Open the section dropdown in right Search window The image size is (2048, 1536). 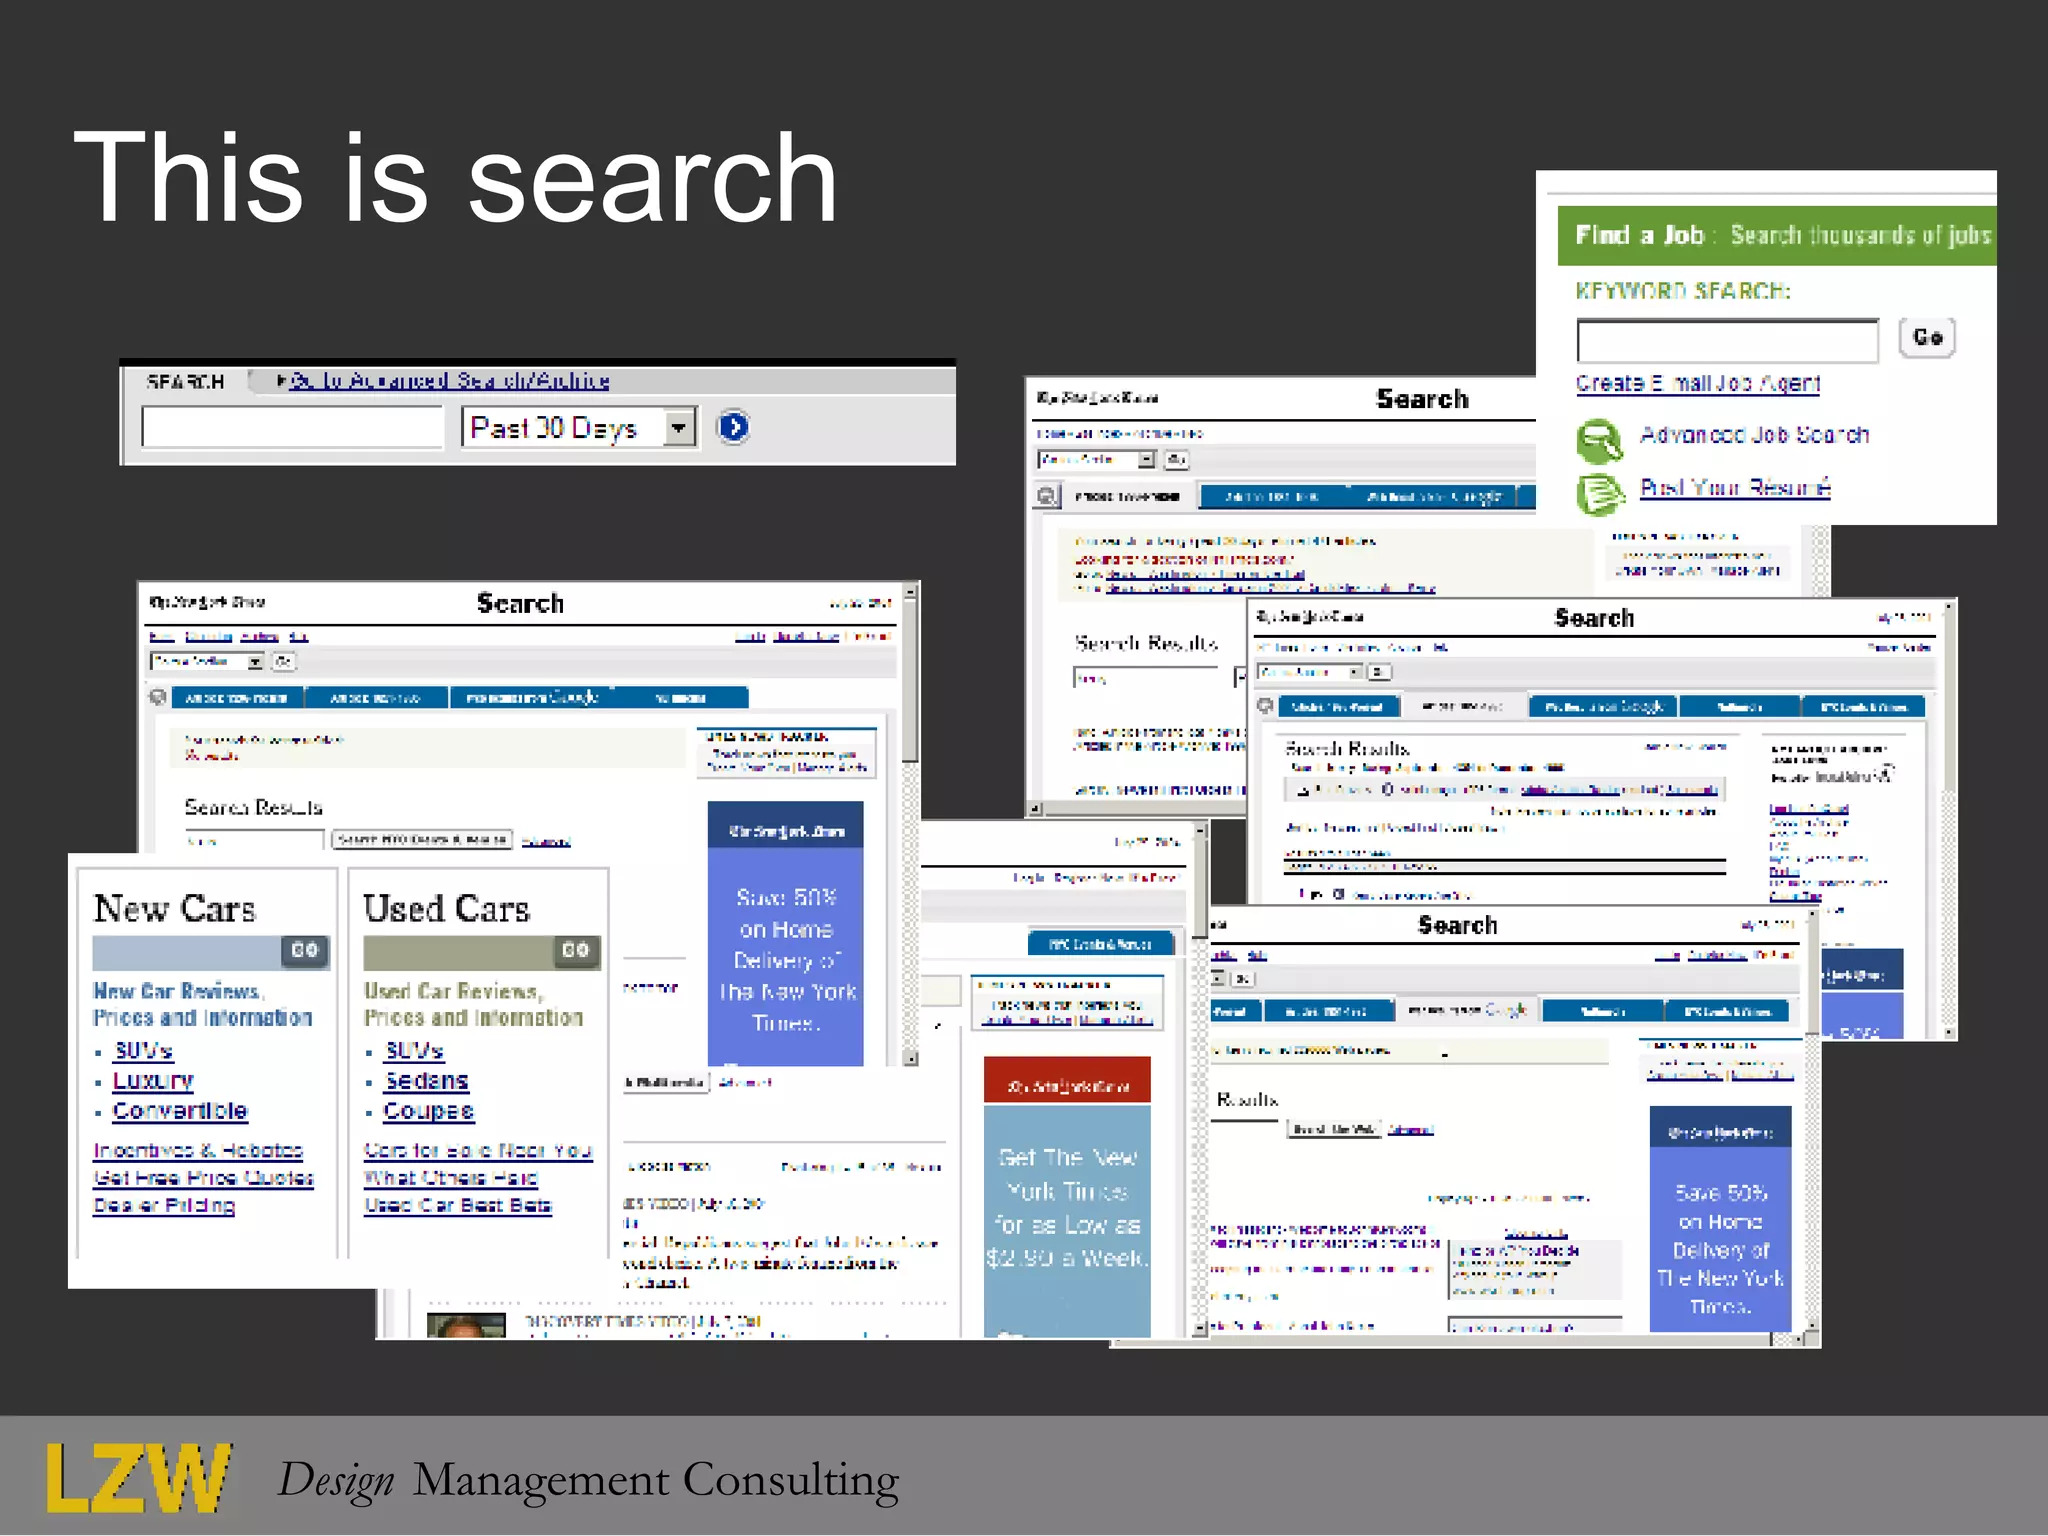coord(1311,672)
